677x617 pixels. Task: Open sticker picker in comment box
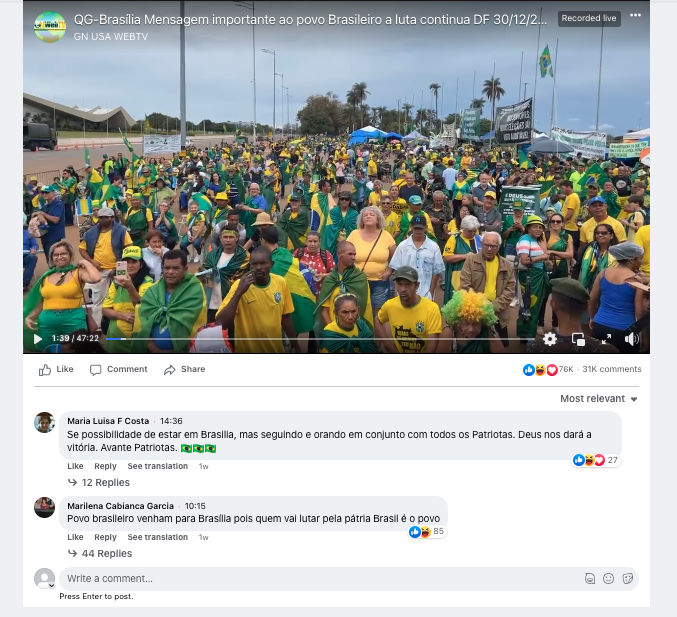pyautogui.click(x=628, y=579)
